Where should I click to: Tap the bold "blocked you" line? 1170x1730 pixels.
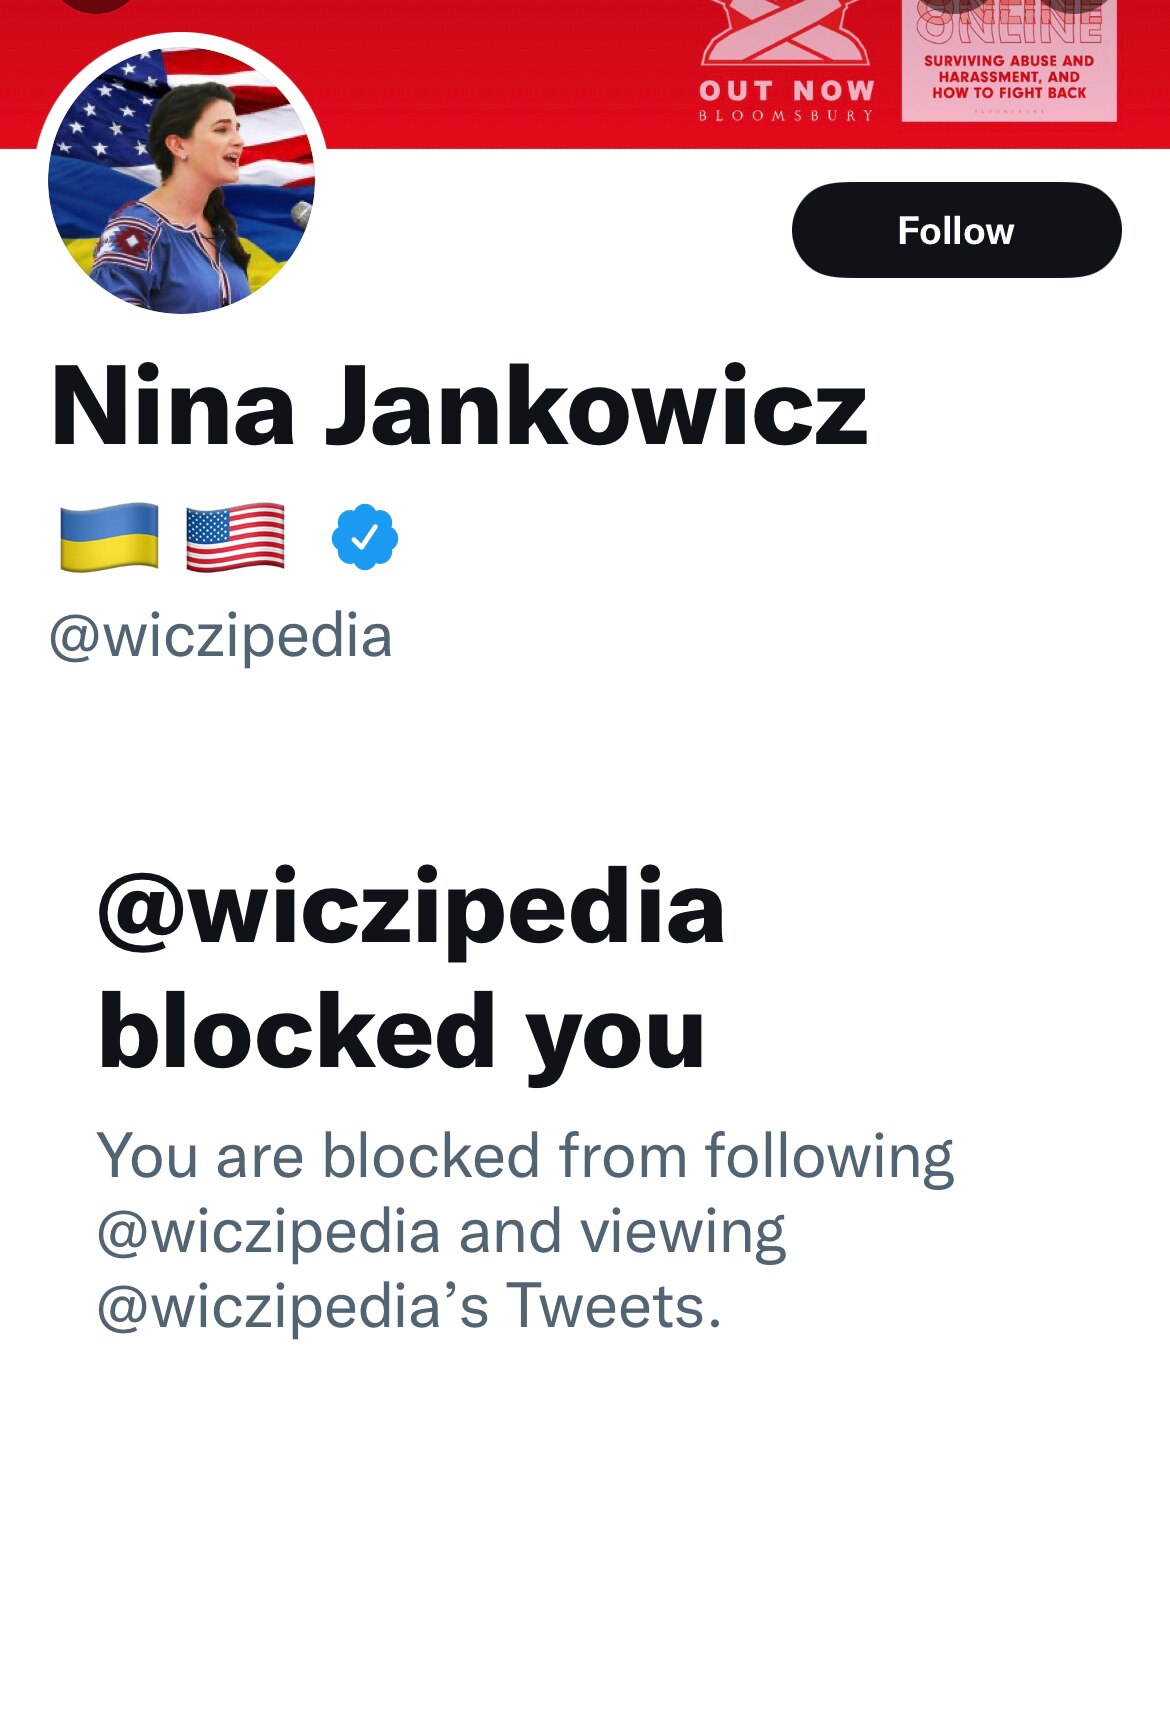click(402, 1033)
